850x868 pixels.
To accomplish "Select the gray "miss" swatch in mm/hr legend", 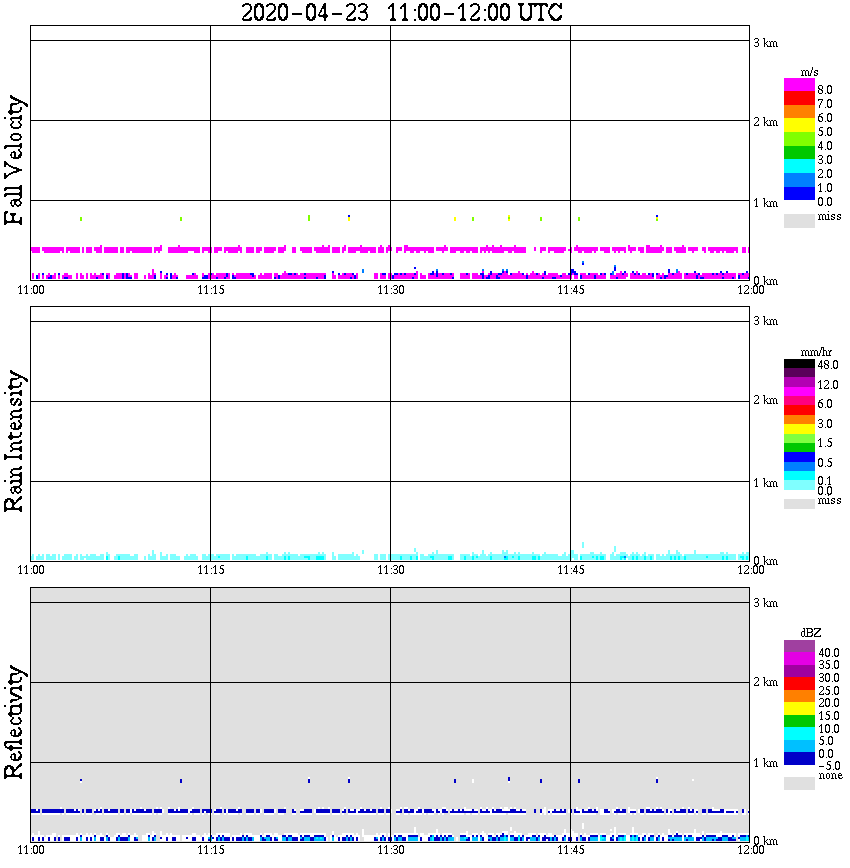I will [799, 504].
